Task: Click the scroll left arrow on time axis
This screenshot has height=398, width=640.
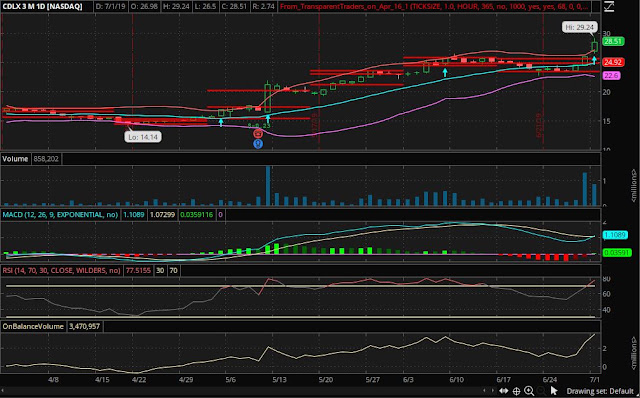Action: (x=484, y=391)
